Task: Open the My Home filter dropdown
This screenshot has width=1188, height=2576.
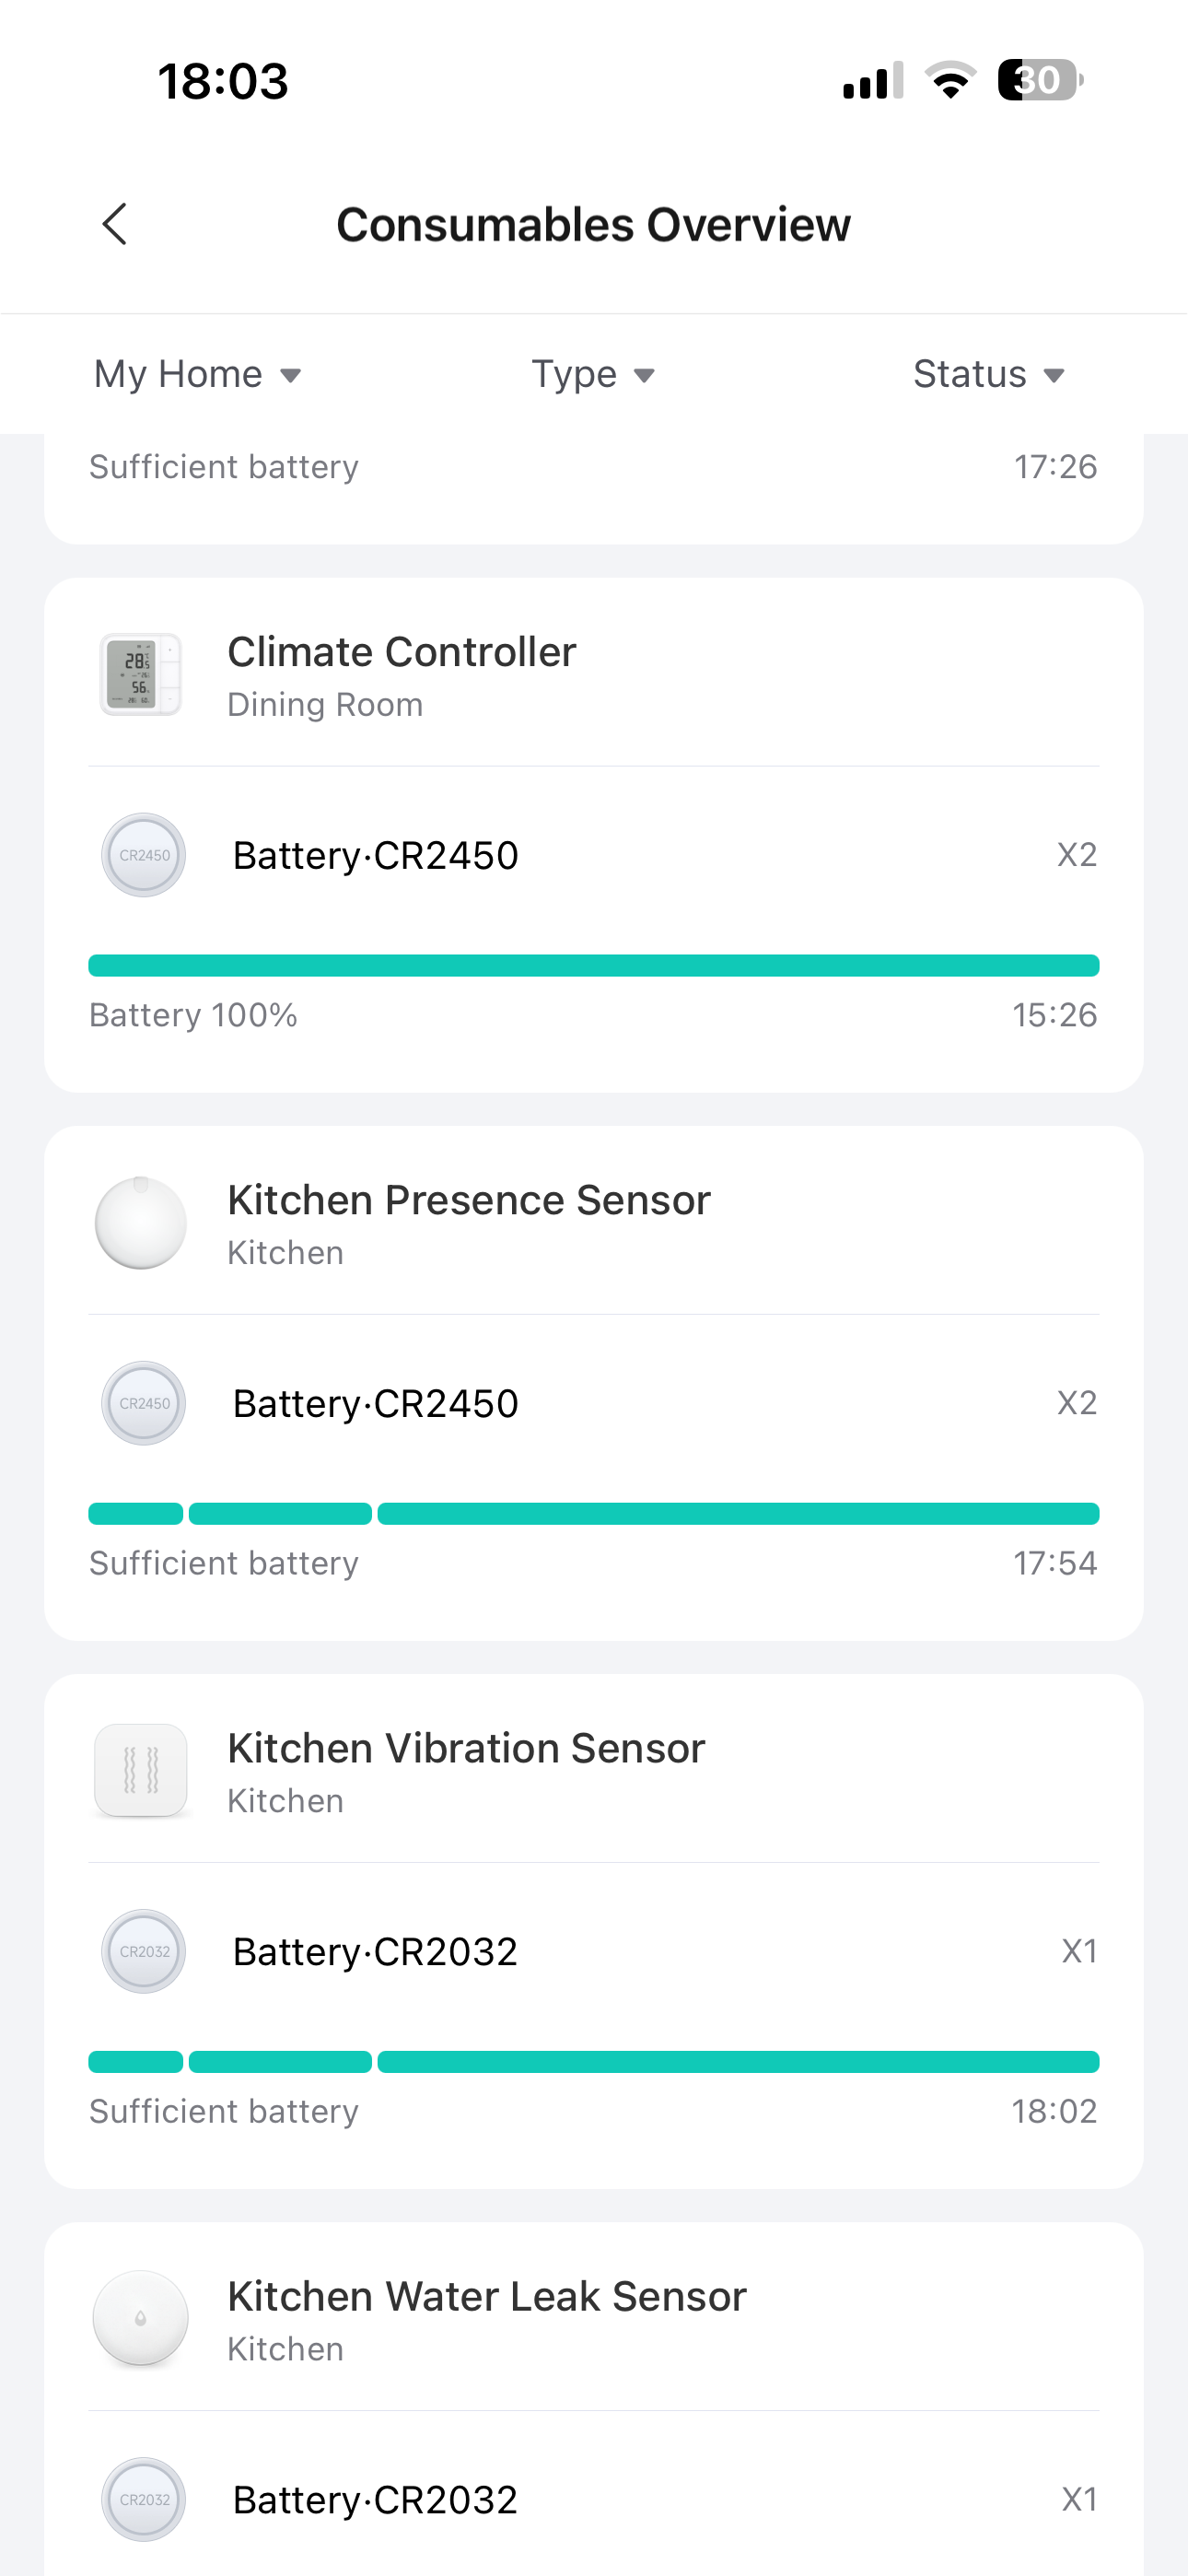Action: [x=197, y=374]
